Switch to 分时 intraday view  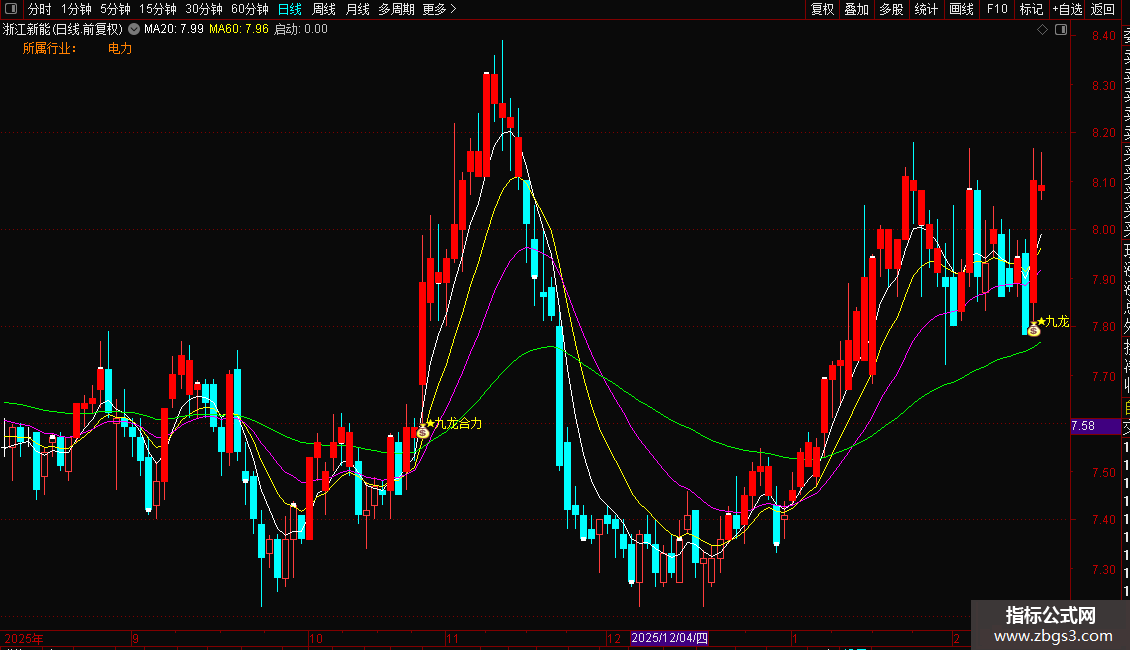[40, 9]
